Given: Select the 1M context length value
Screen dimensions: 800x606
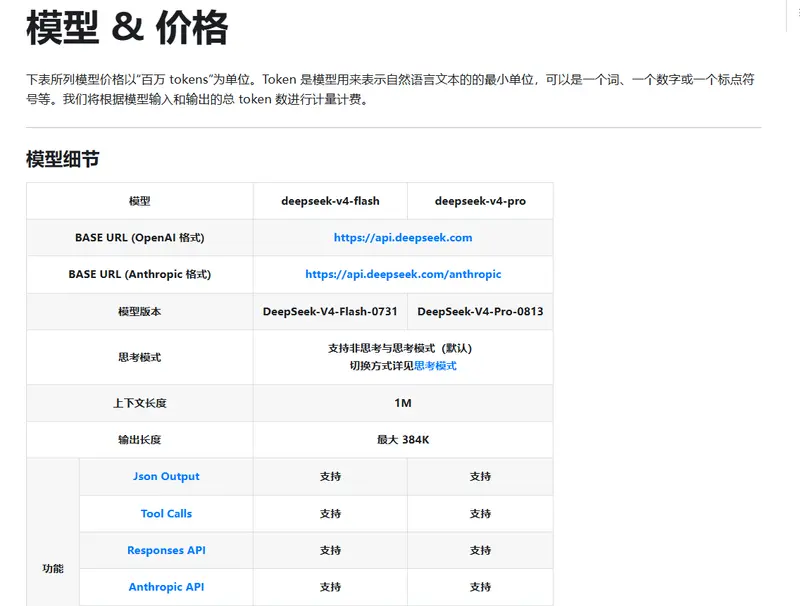Looking at the screenshot, I should 403,403.
